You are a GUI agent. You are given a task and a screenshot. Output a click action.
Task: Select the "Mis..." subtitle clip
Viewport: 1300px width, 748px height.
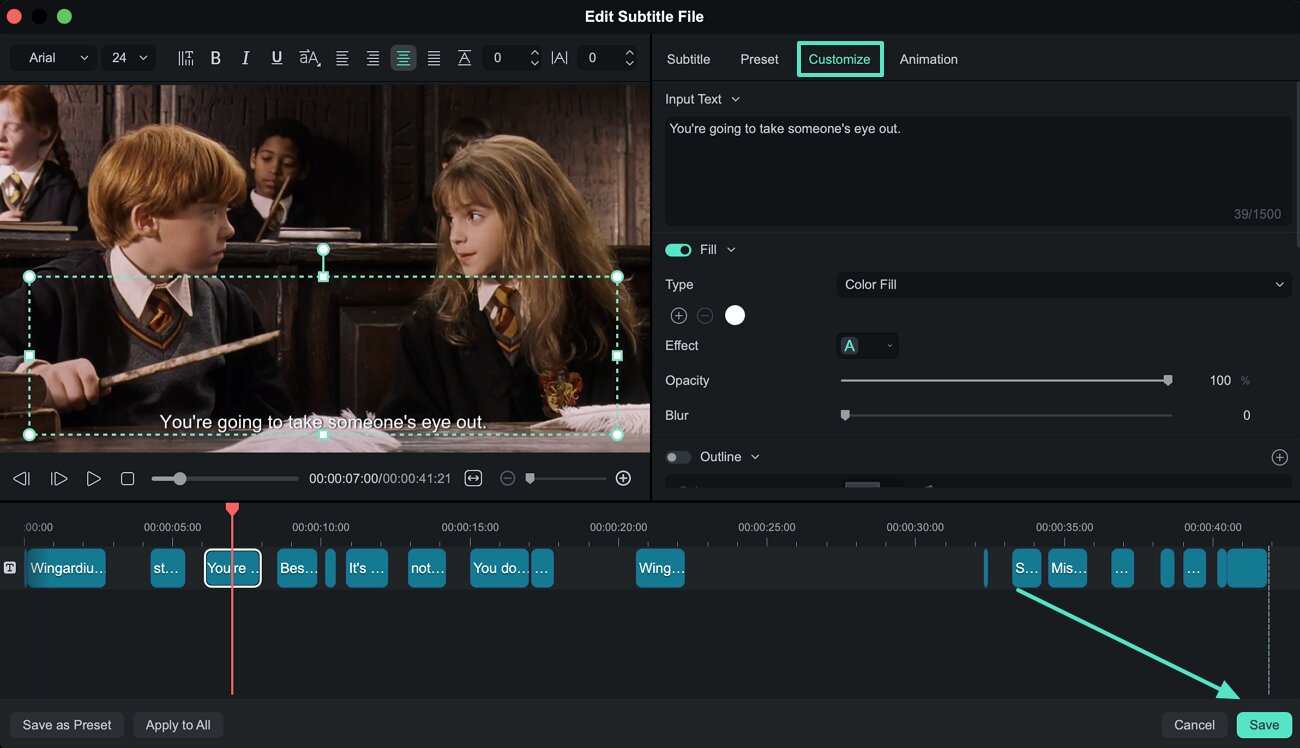[1067, 568]
